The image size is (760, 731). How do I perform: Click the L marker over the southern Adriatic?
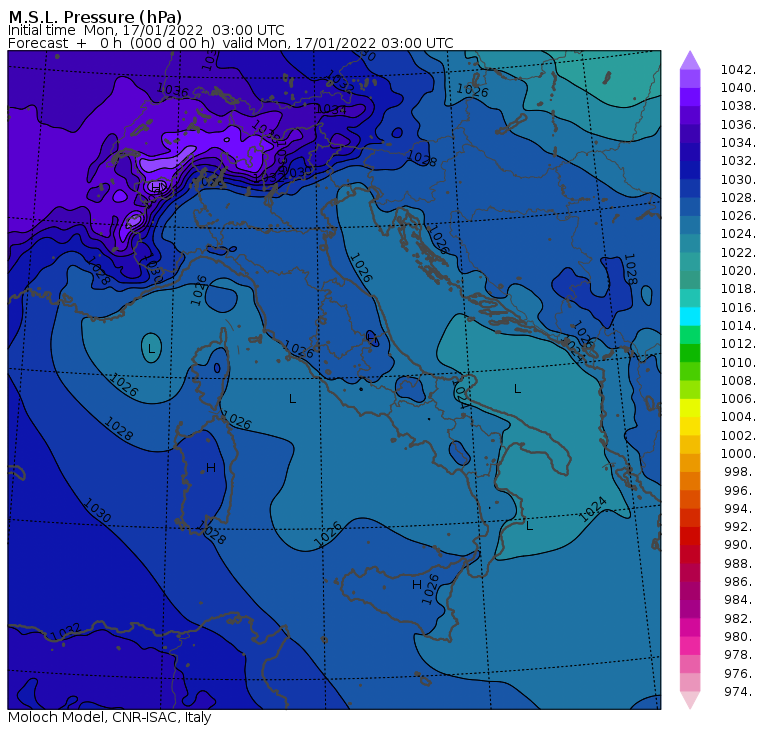click(518, 389)
